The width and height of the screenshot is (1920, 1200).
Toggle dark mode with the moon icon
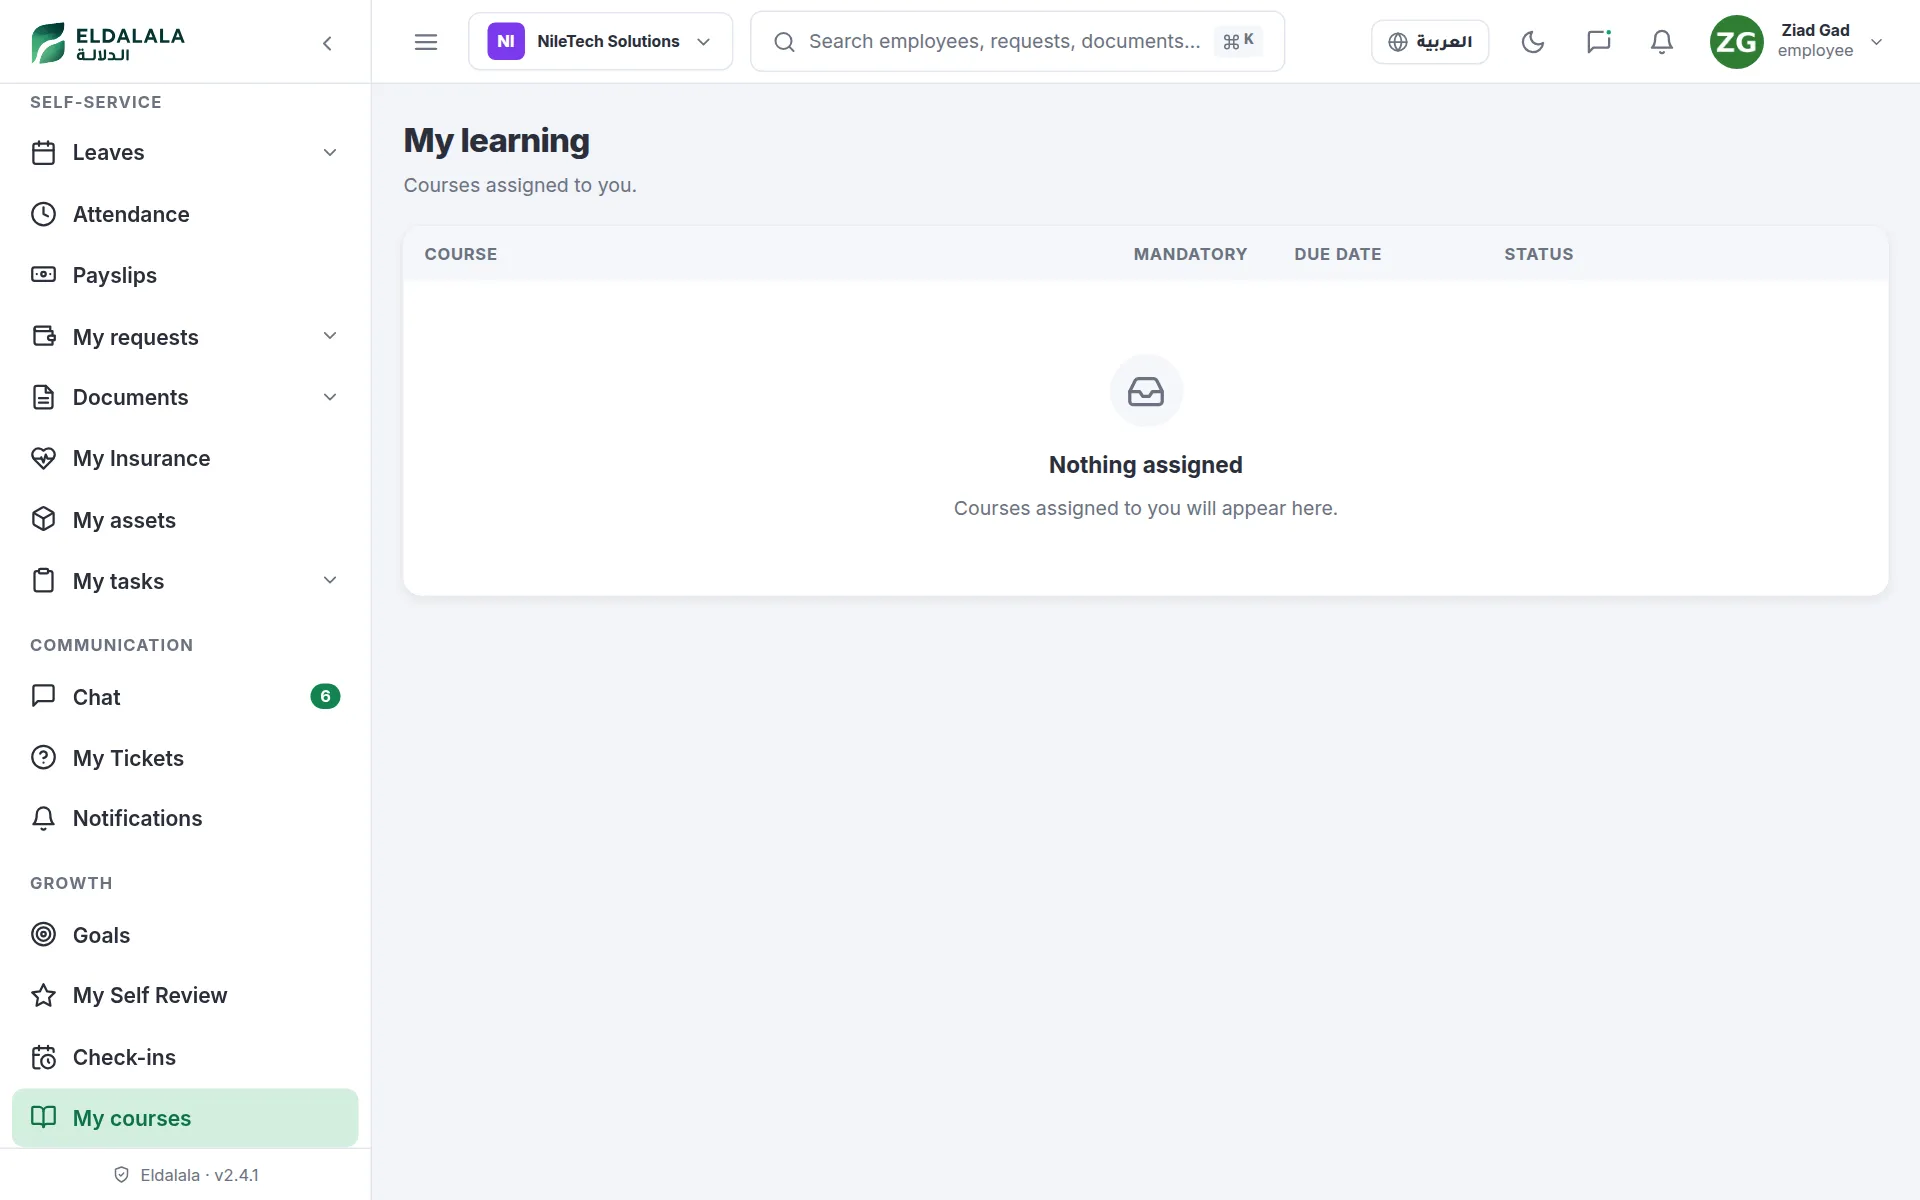1532,42
